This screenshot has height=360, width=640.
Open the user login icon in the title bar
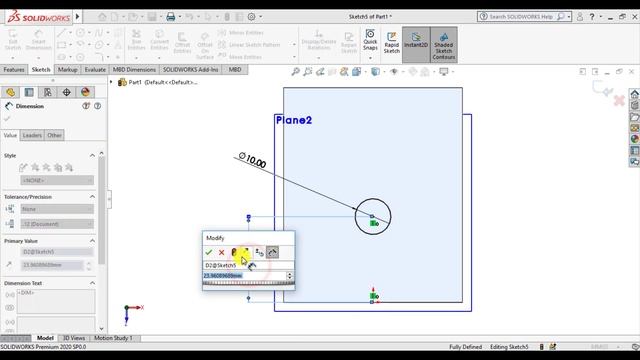pos(580,17)
